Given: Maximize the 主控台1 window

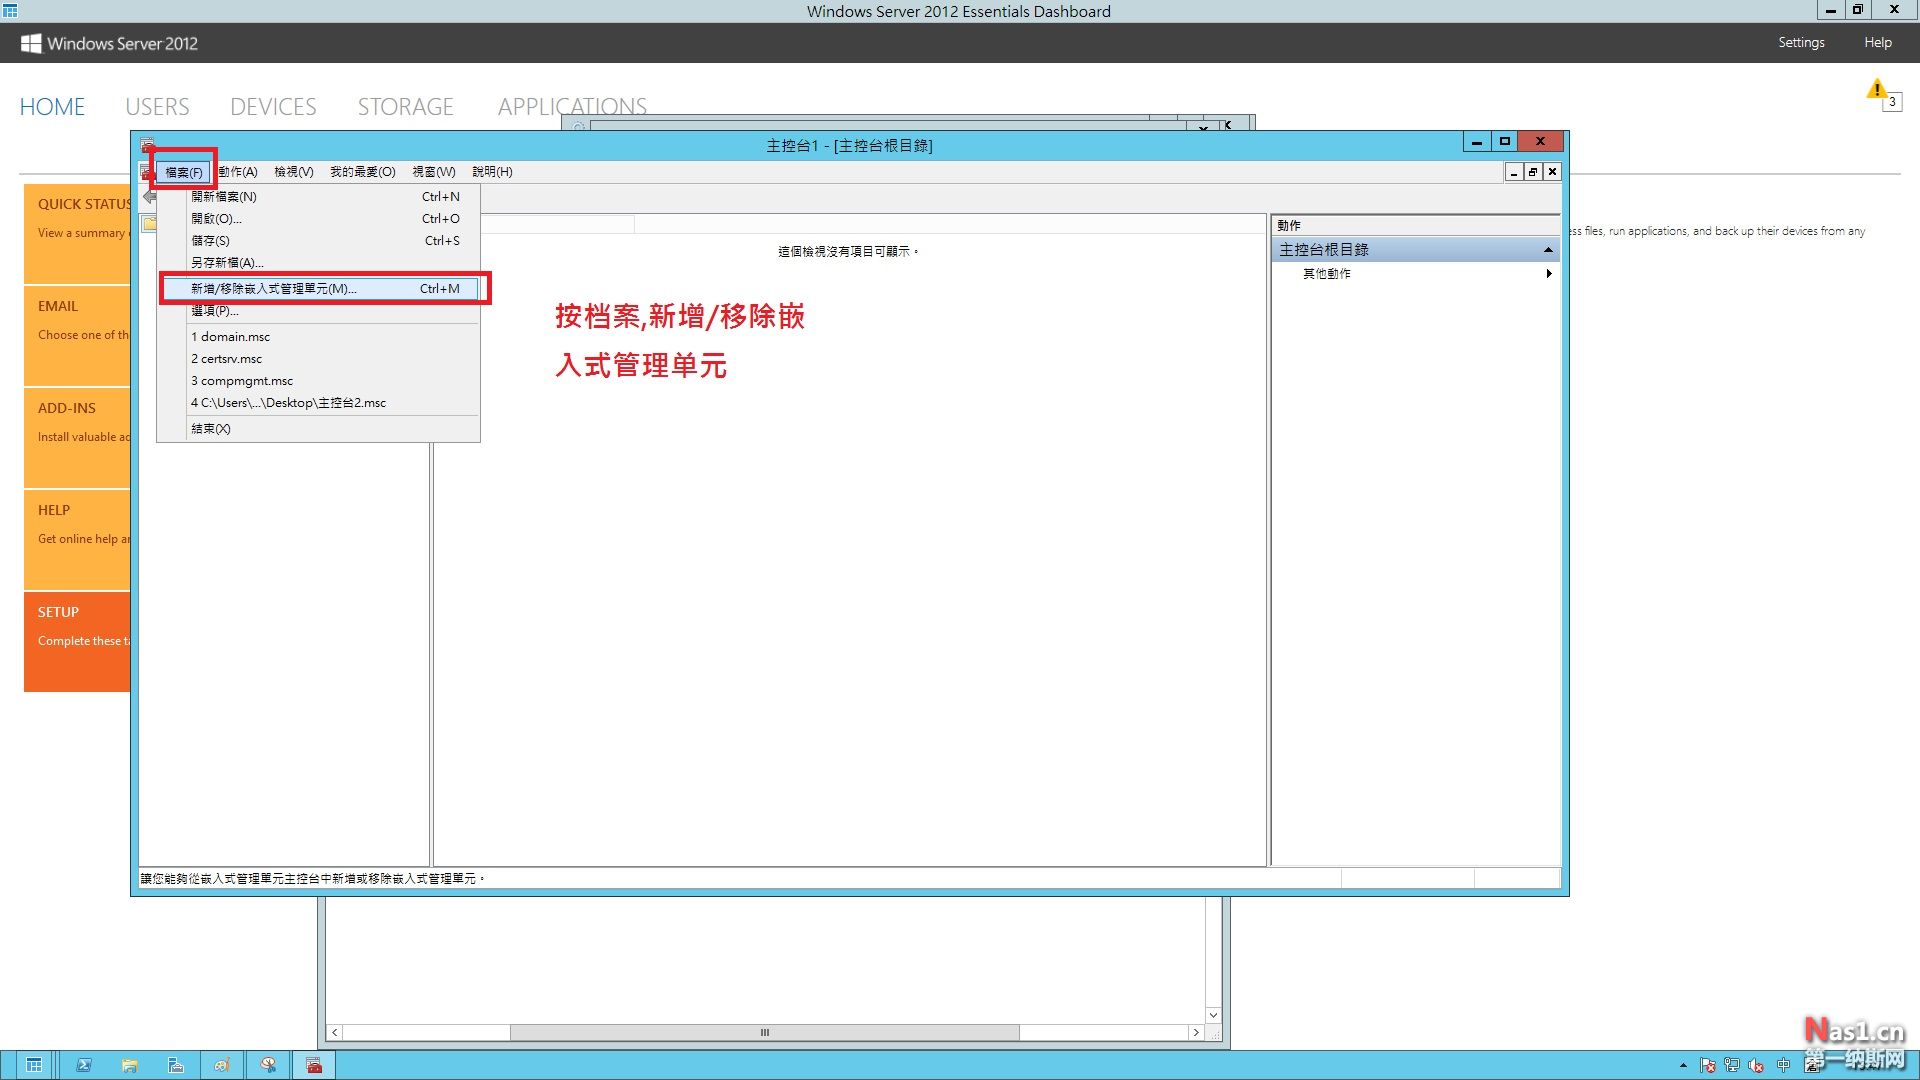Looking at the screenshot, I should click(1504, 142).
